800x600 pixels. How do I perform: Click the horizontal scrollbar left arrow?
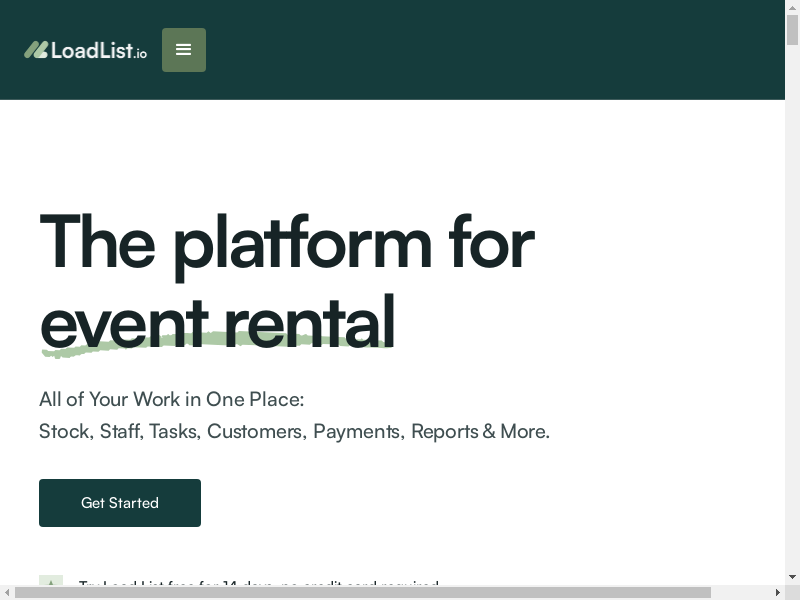point(7,592)
